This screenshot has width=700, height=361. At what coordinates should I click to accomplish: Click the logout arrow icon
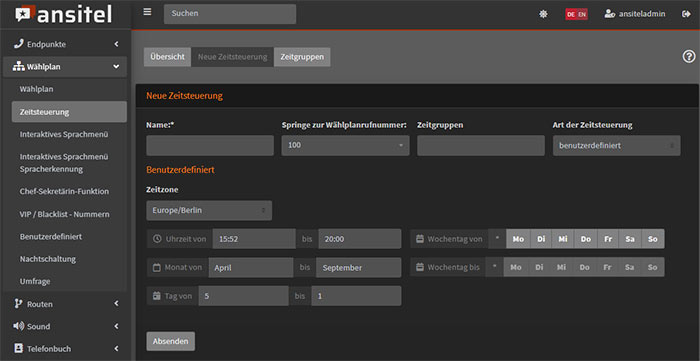coord(686,14)
